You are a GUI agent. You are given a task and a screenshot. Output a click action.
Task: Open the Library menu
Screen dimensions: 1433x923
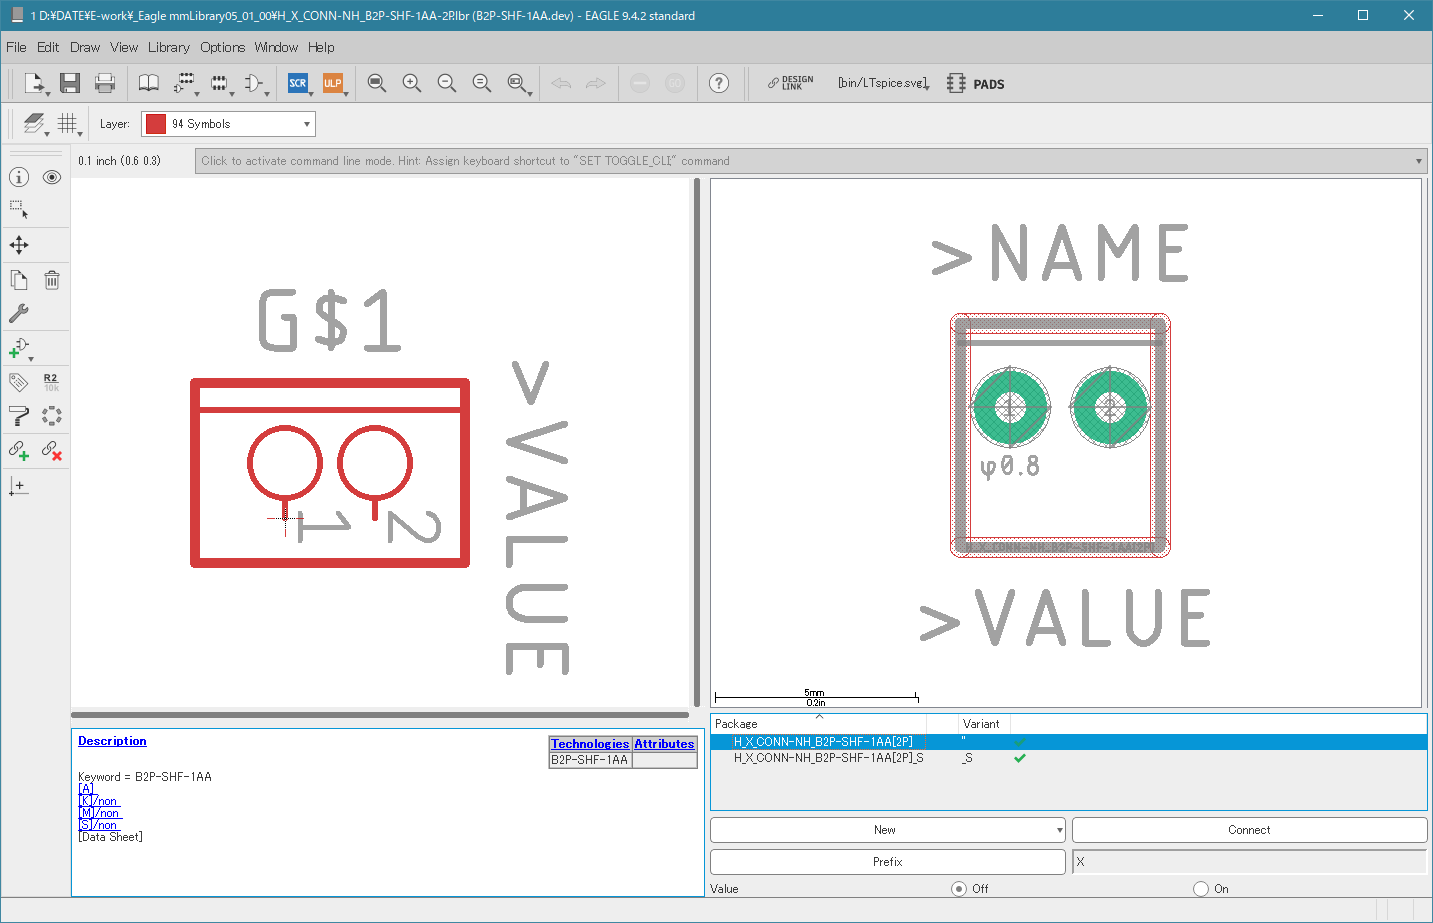(x=169, y=47)
